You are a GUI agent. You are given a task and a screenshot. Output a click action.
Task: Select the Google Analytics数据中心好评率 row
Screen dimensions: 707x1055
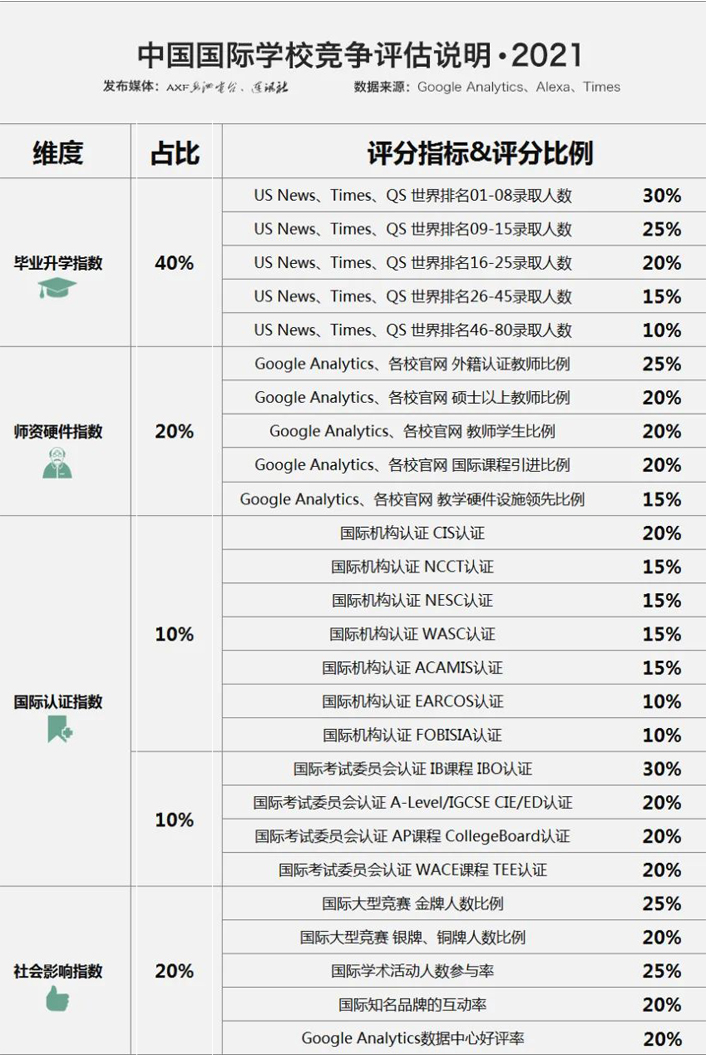[x=412, y=1039]
